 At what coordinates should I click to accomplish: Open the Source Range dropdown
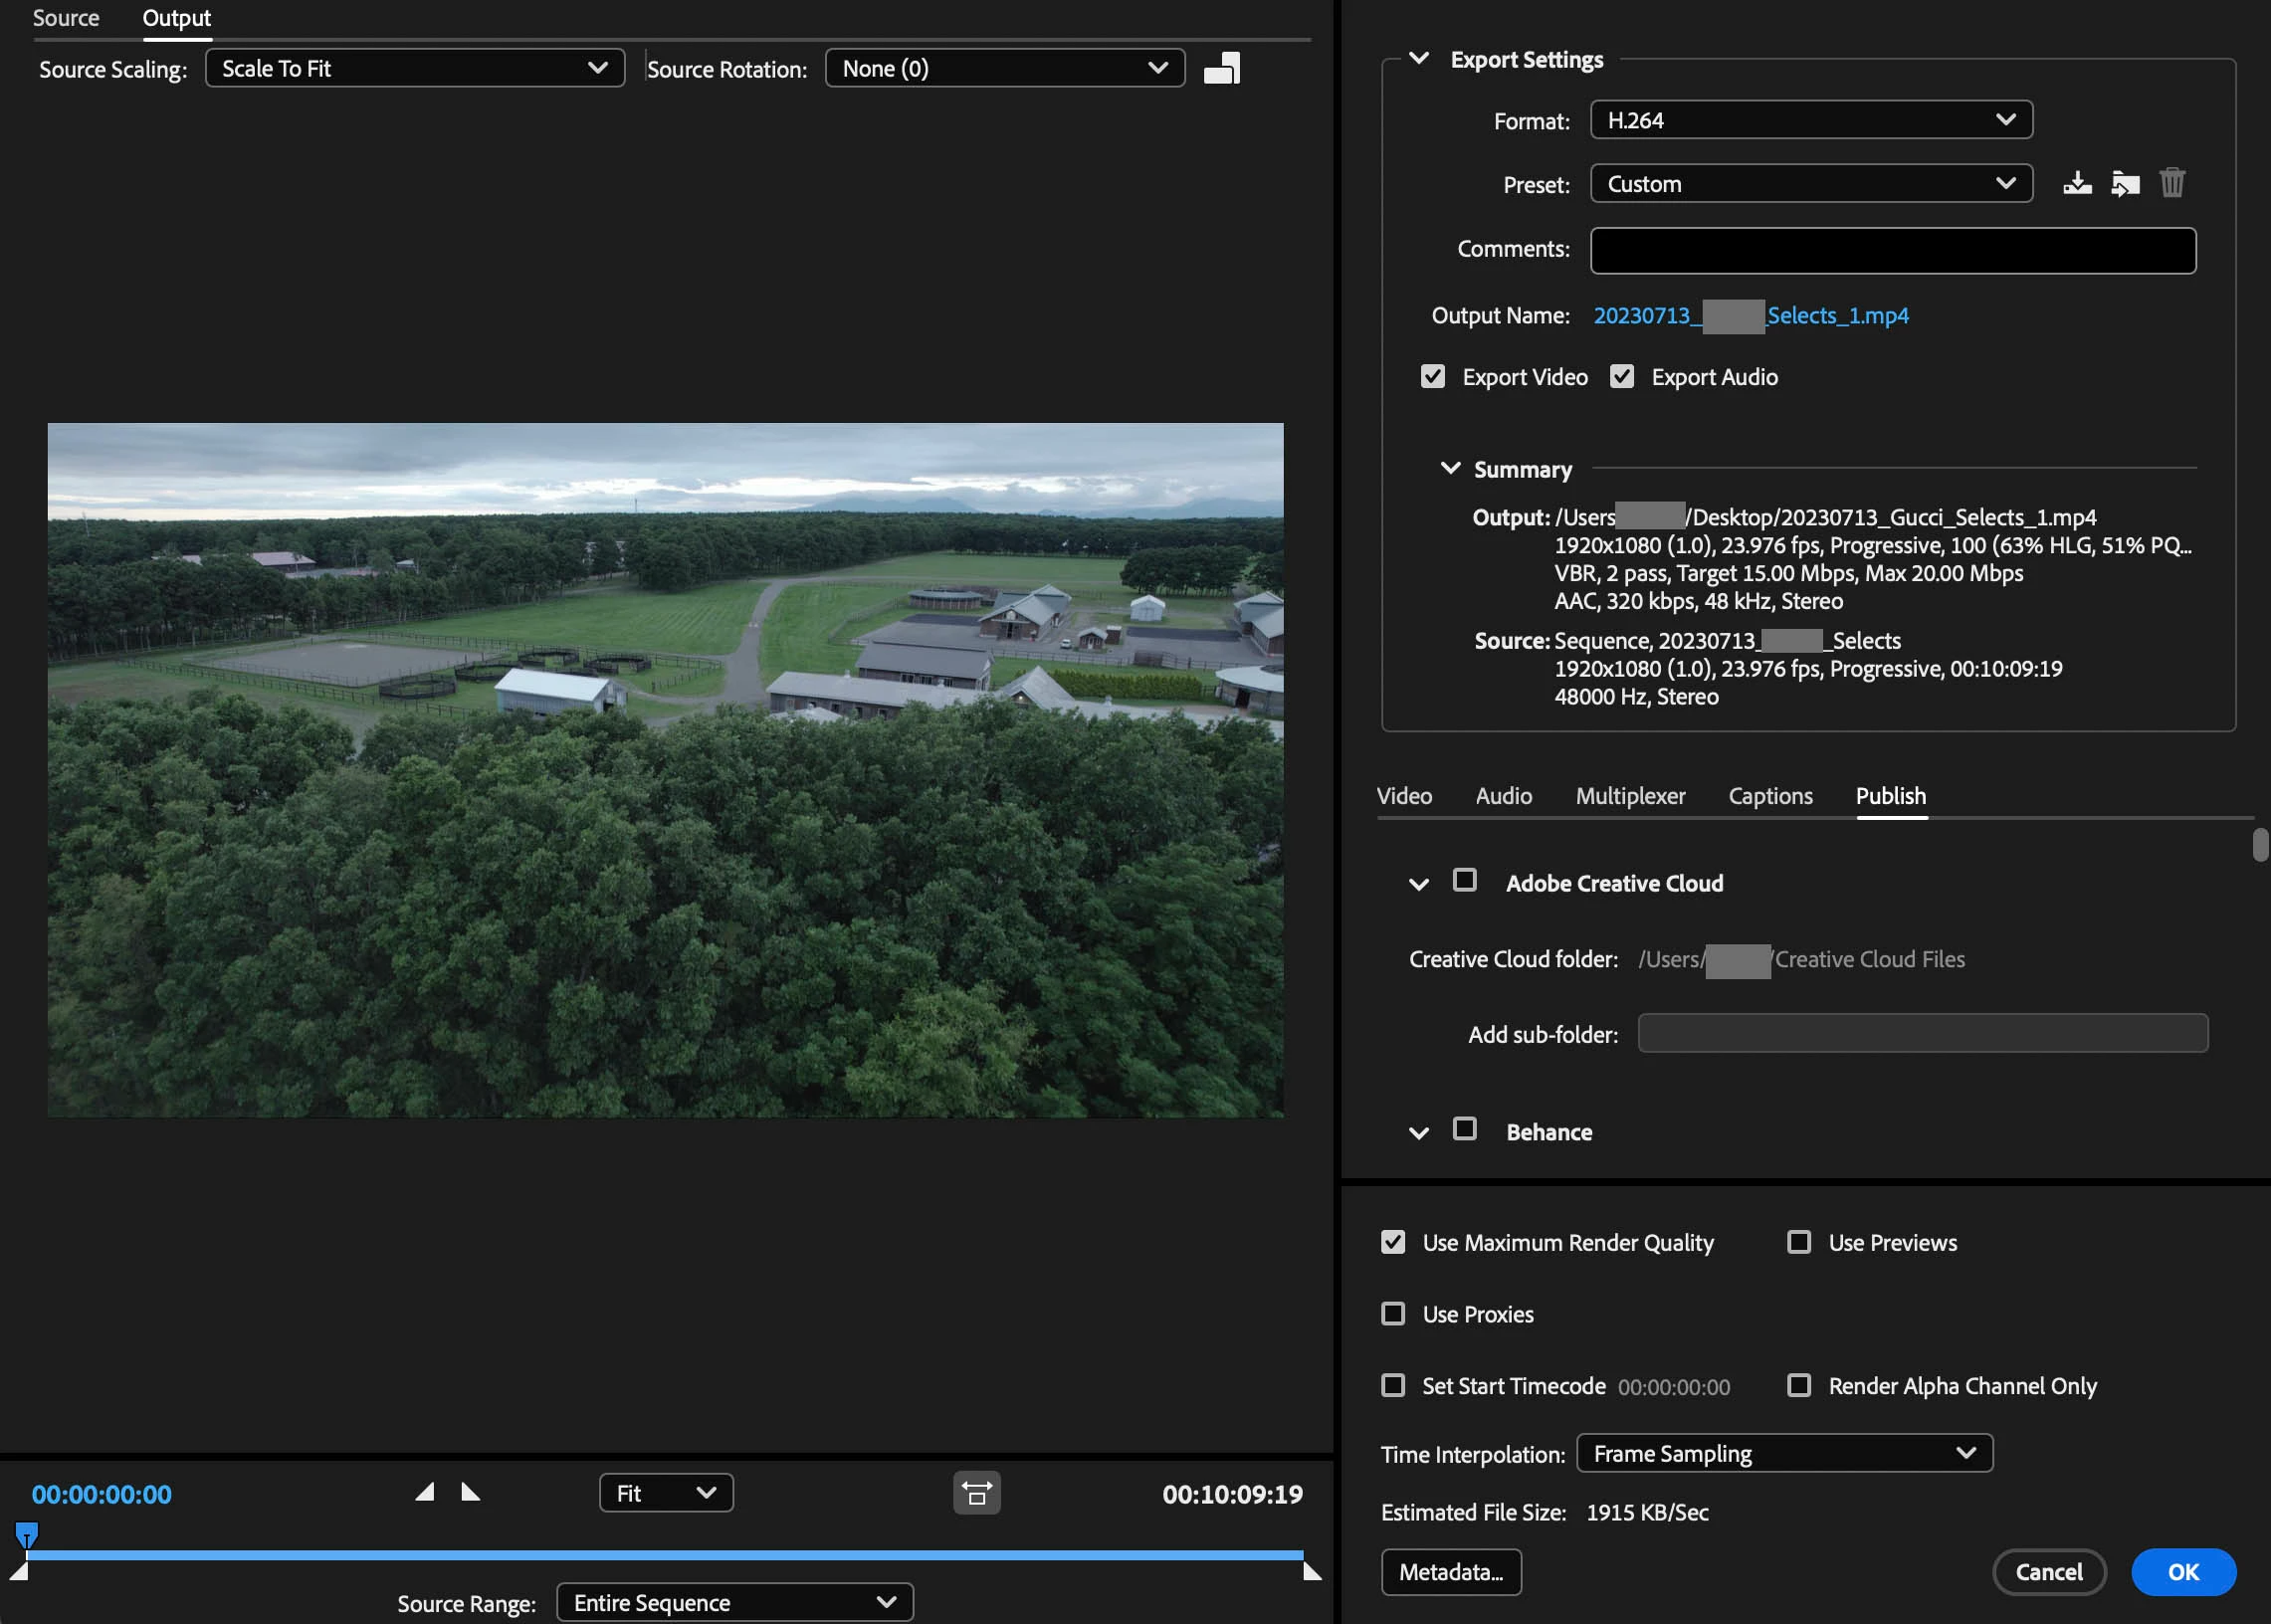click(734, 1602)
